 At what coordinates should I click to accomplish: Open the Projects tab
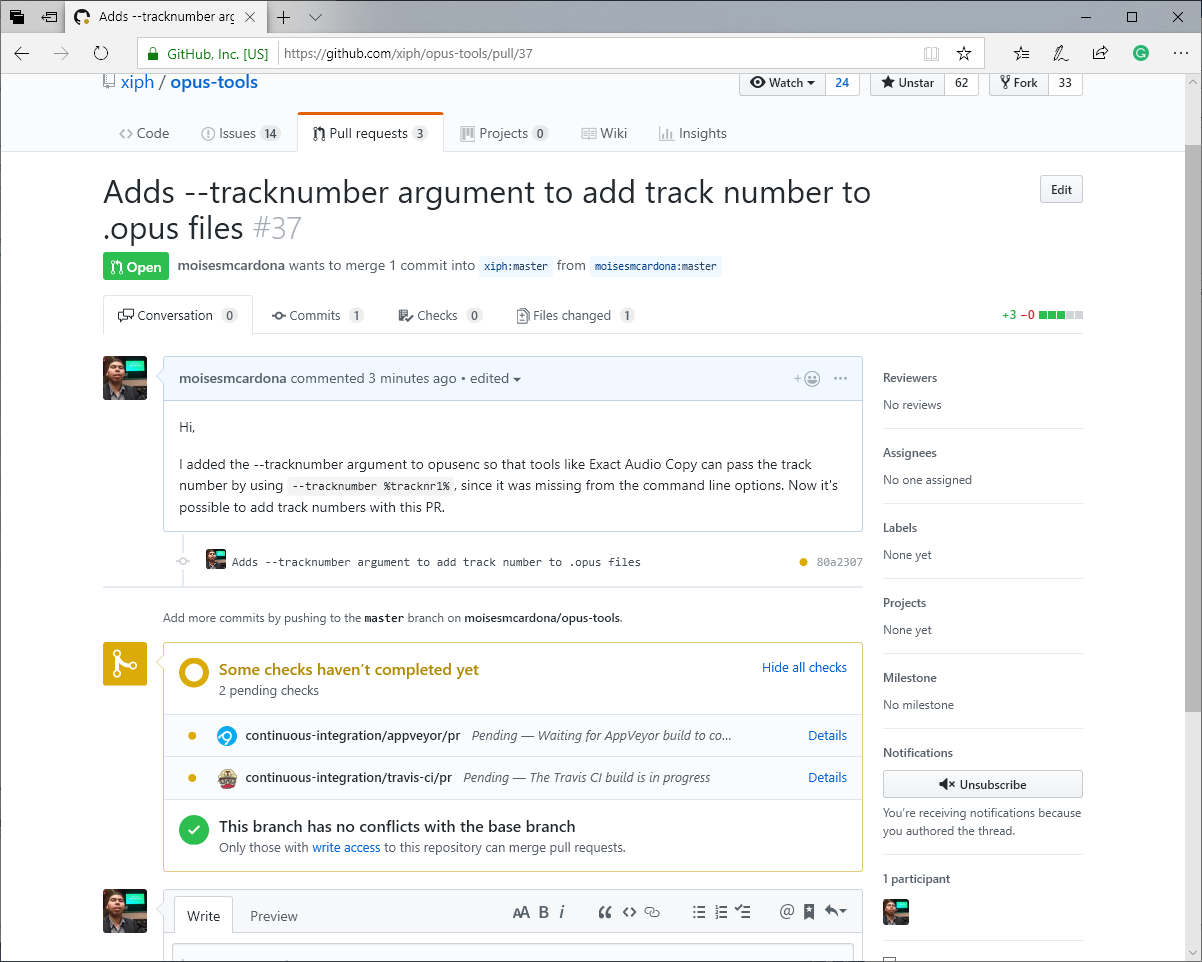pos(504,133)
